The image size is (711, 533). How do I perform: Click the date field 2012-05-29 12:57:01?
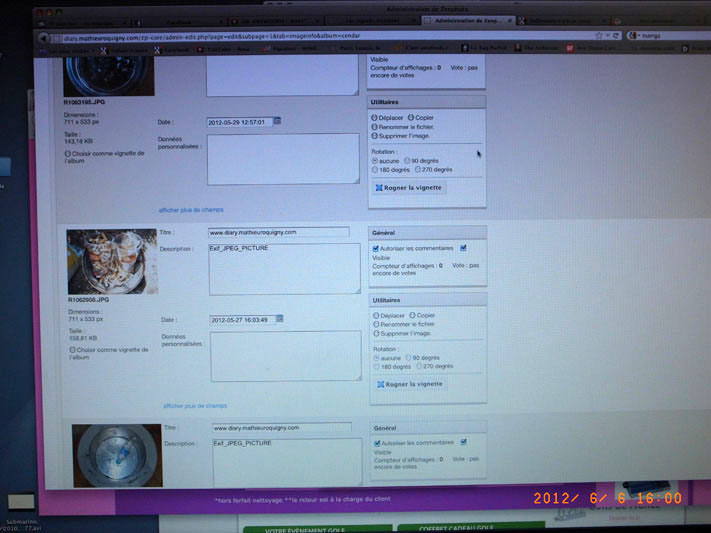pyautogui.click(x=240, y=122)
